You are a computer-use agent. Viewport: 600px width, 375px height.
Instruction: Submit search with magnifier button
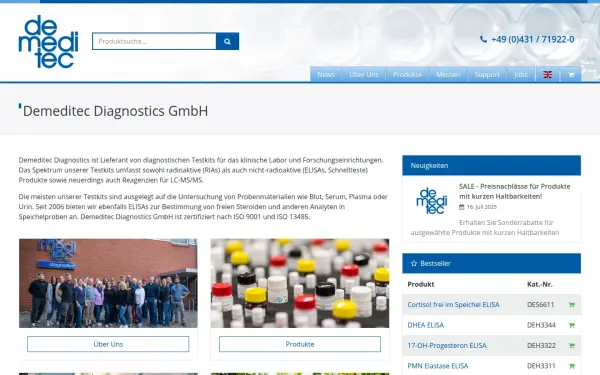click(227, 41)
